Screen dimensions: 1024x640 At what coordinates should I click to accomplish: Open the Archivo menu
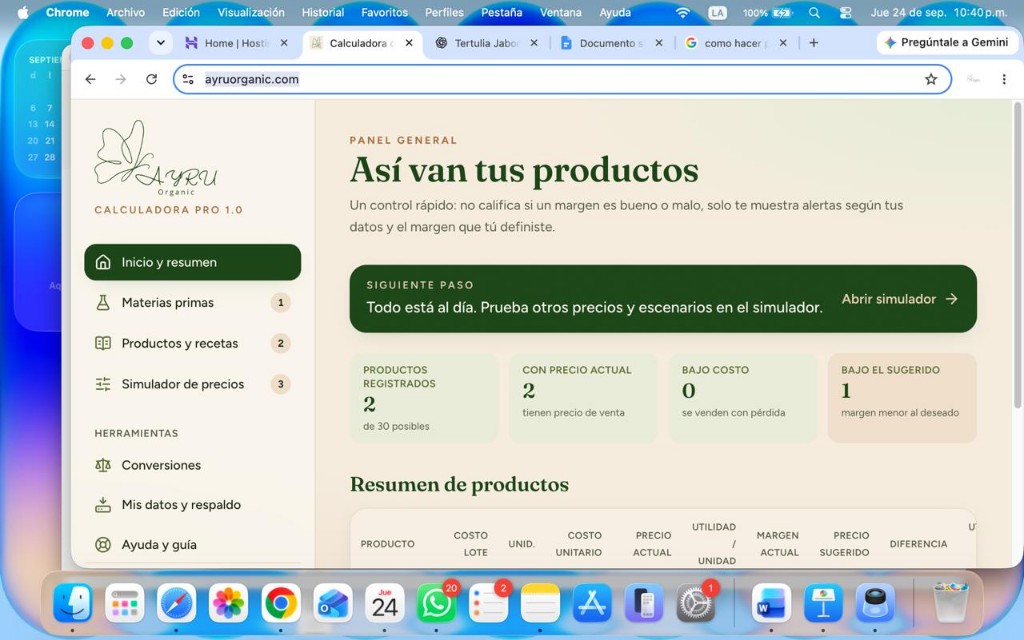point(125,12)
